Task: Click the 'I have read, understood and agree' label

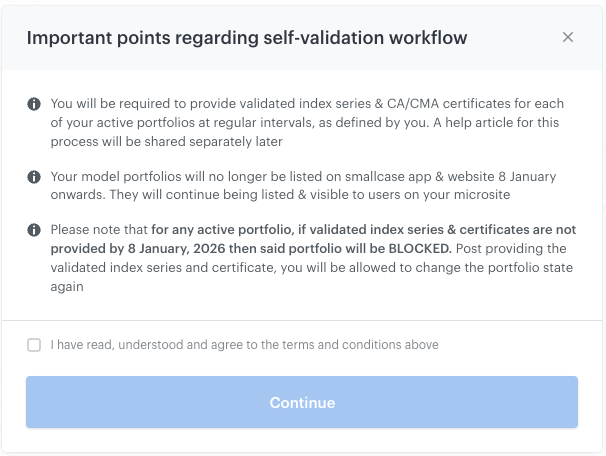Action: [244, 345]
